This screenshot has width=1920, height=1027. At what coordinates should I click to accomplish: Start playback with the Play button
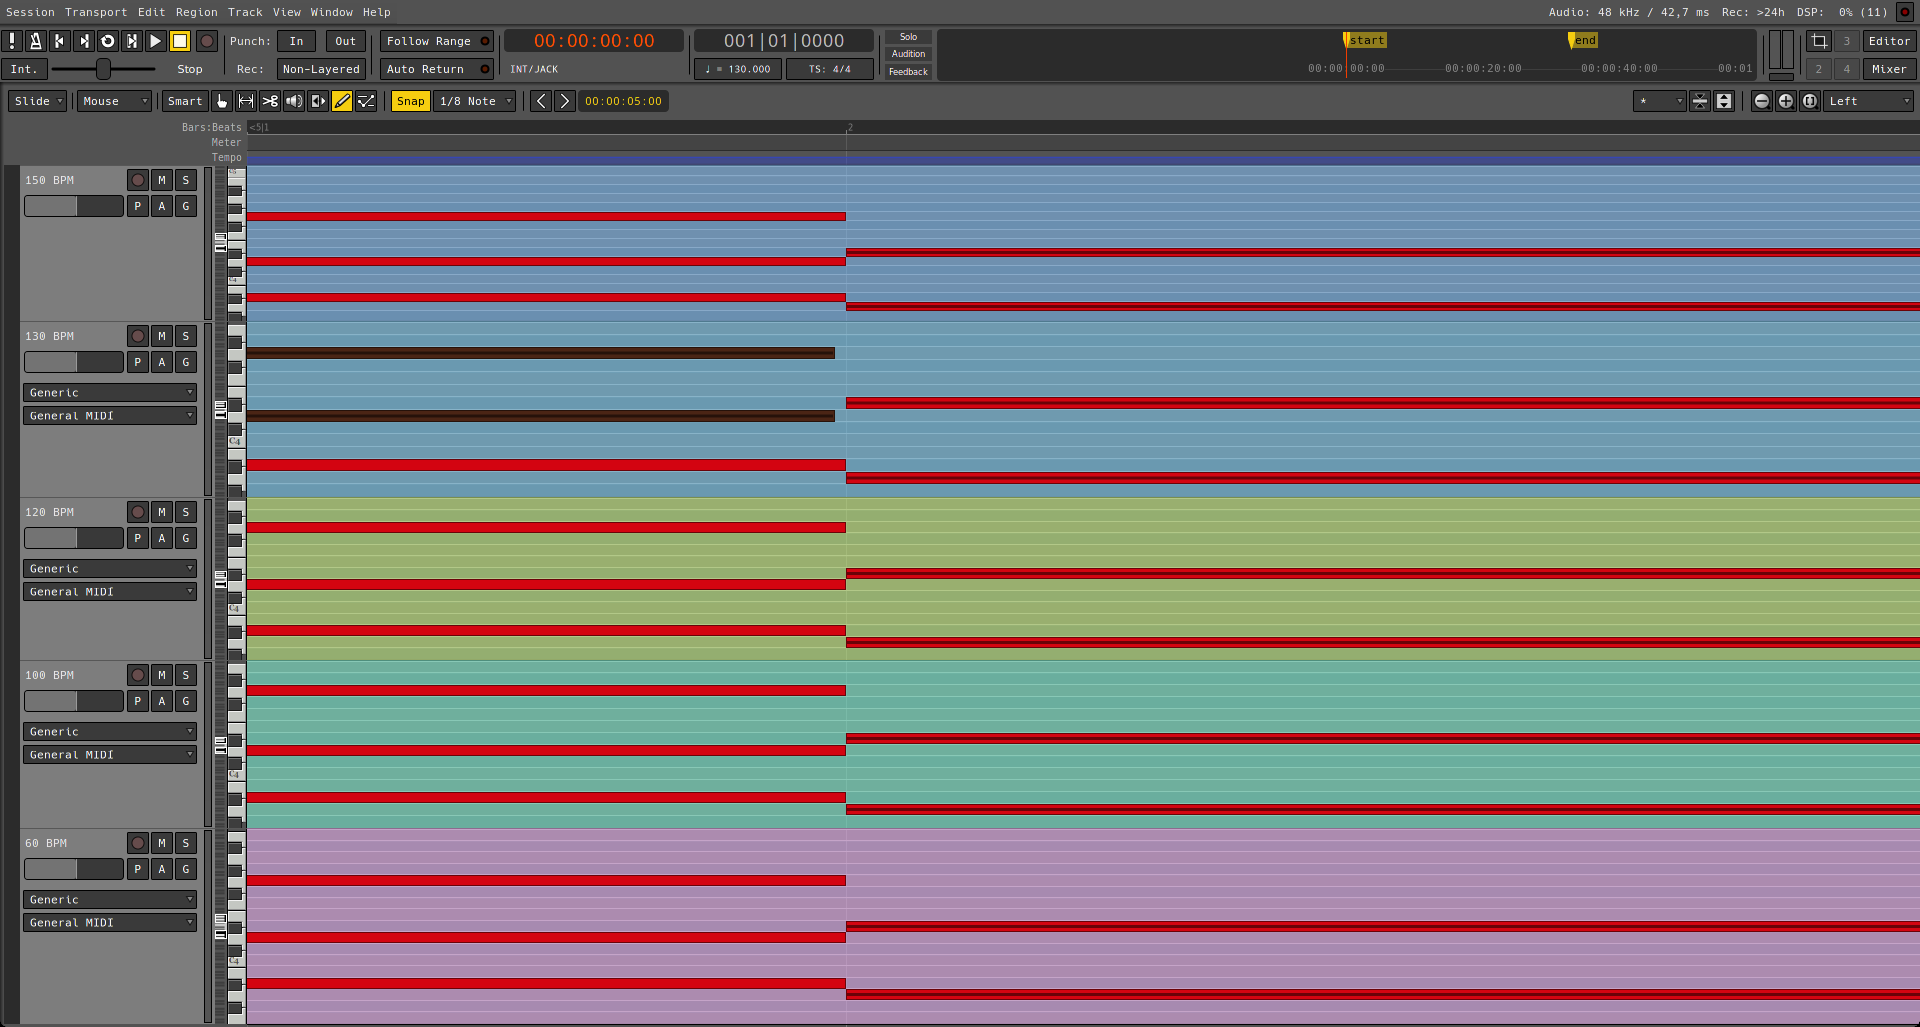[x=156, y=41]
